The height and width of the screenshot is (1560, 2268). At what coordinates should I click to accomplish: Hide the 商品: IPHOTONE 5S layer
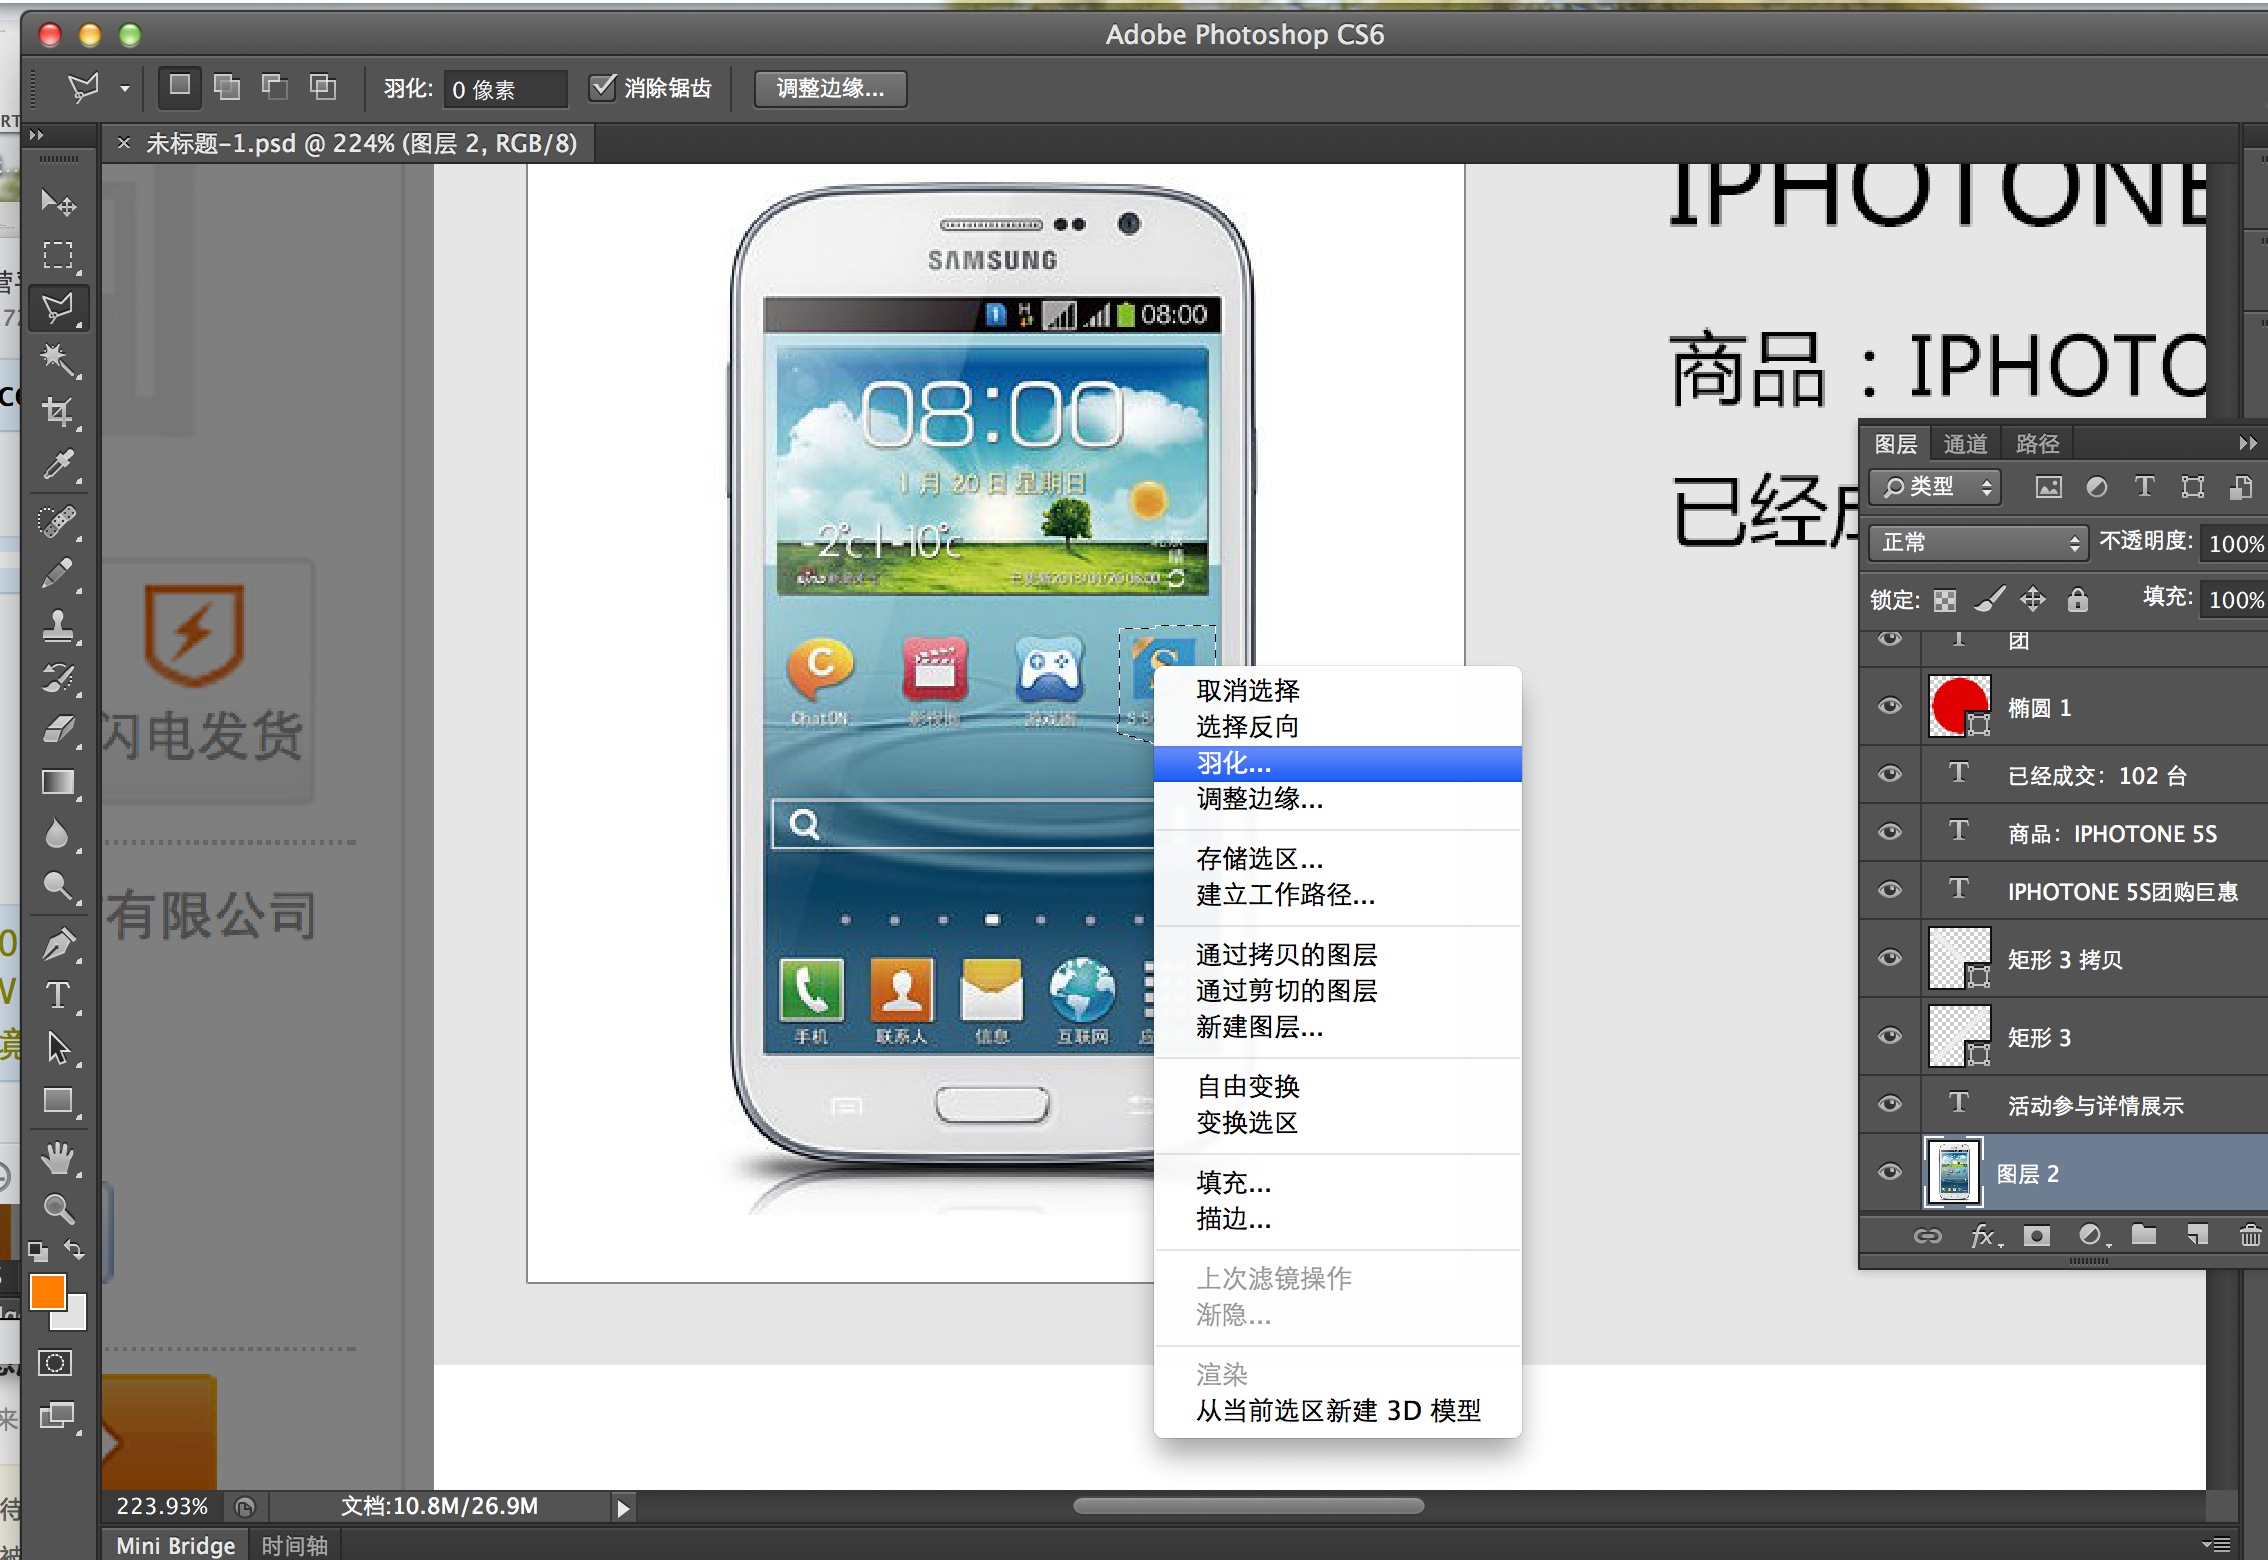pos(1889,832)
